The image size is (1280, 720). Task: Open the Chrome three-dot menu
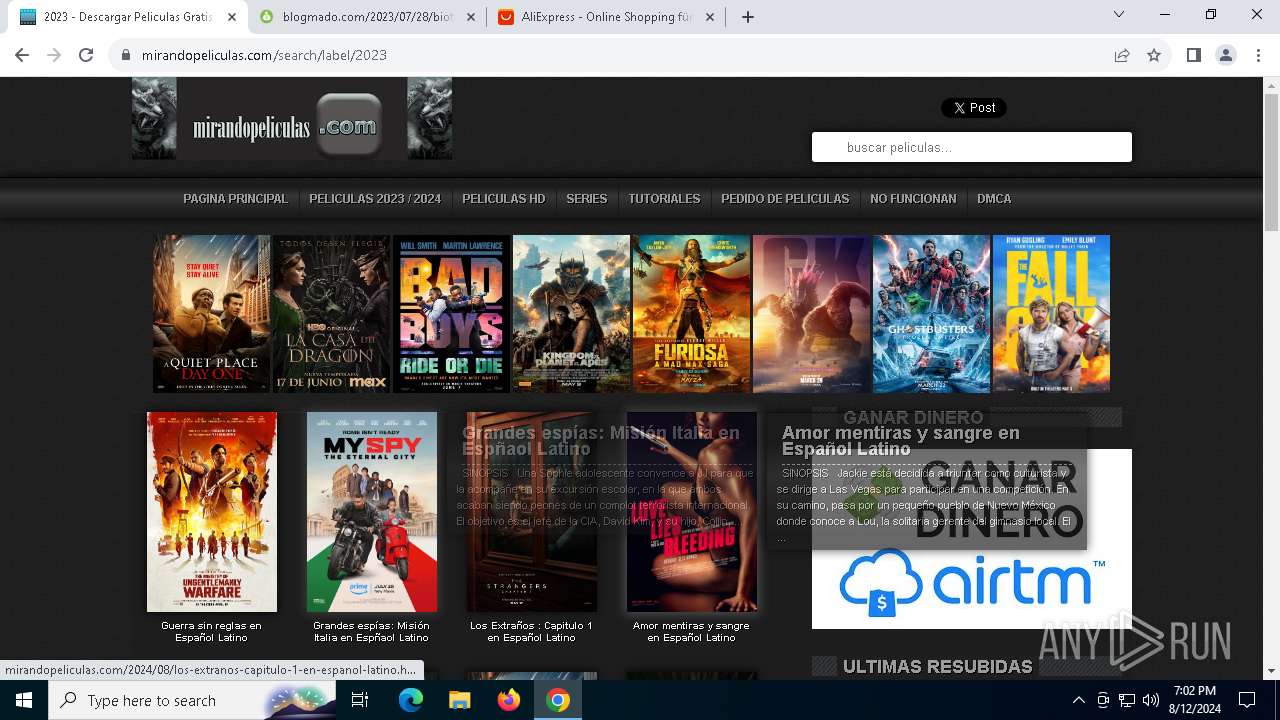click(1258, 55)
